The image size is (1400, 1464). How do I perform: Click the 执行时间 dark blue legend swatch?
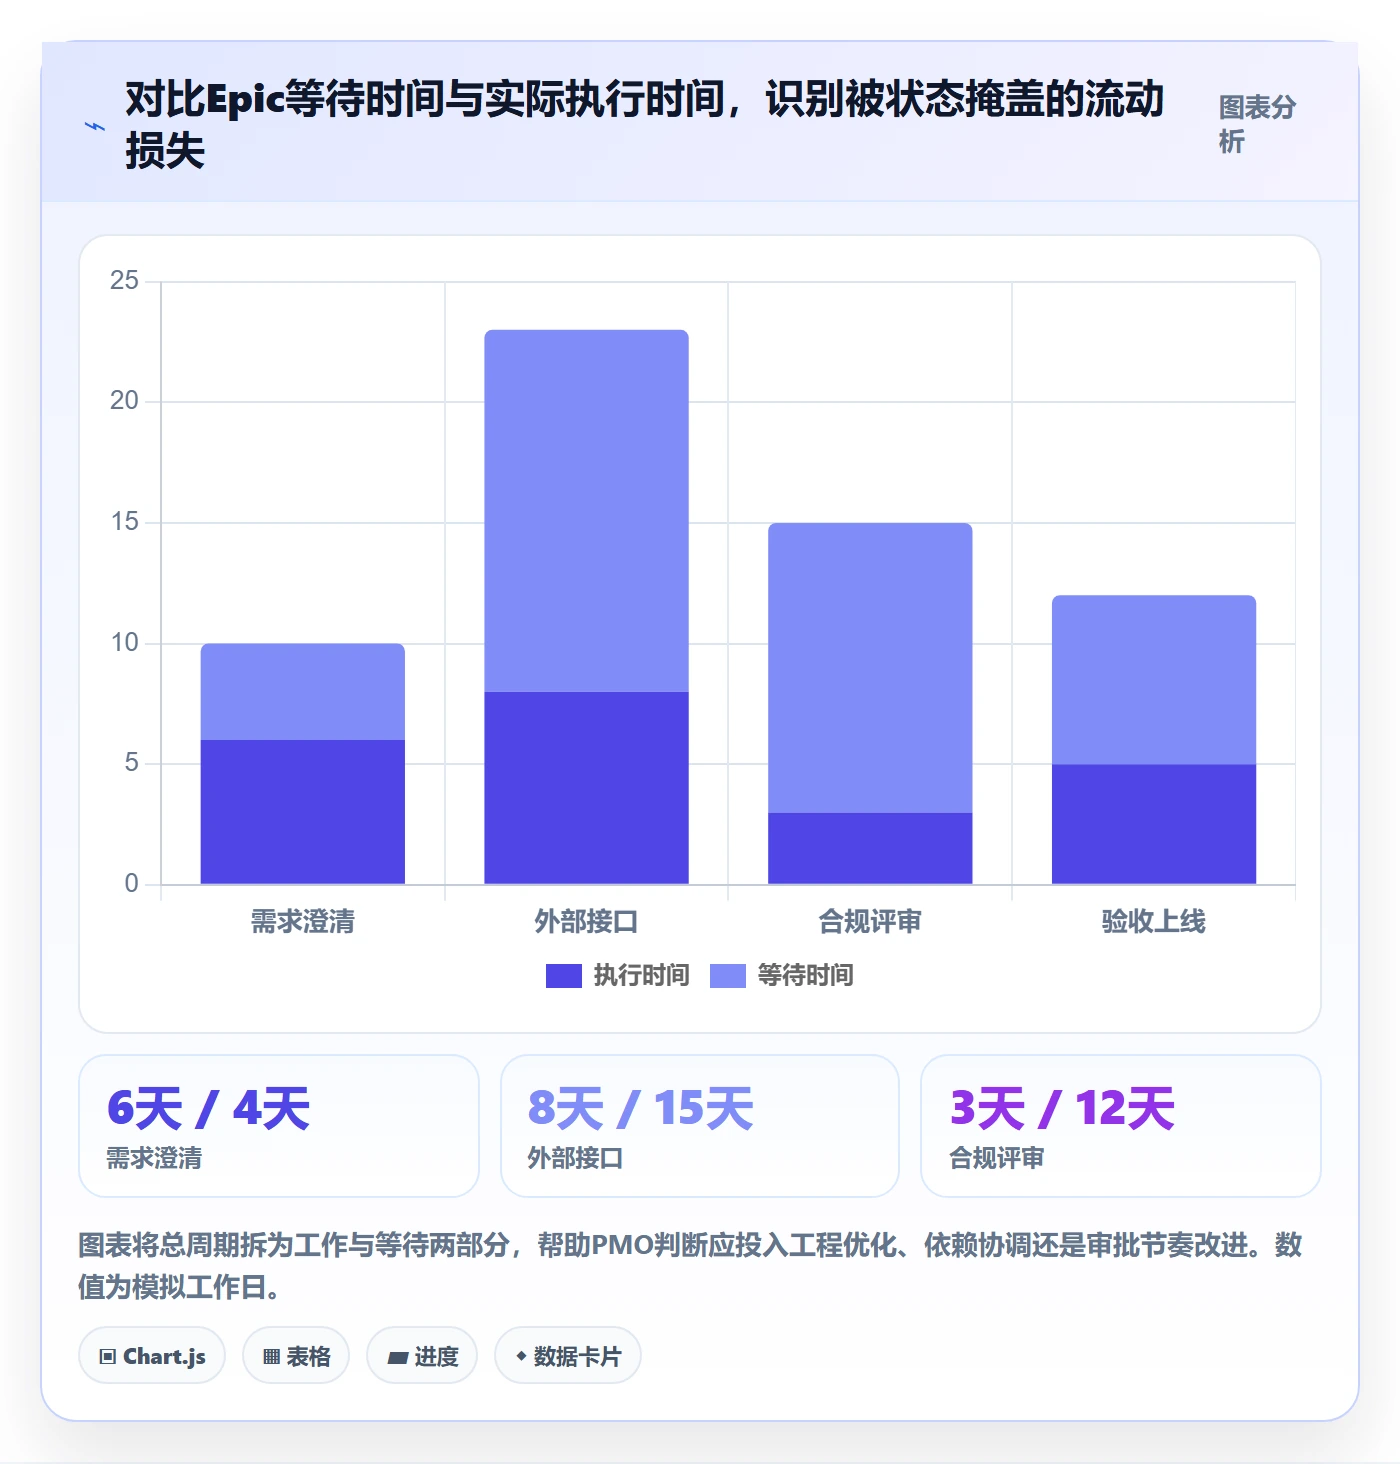pos(564,976)
